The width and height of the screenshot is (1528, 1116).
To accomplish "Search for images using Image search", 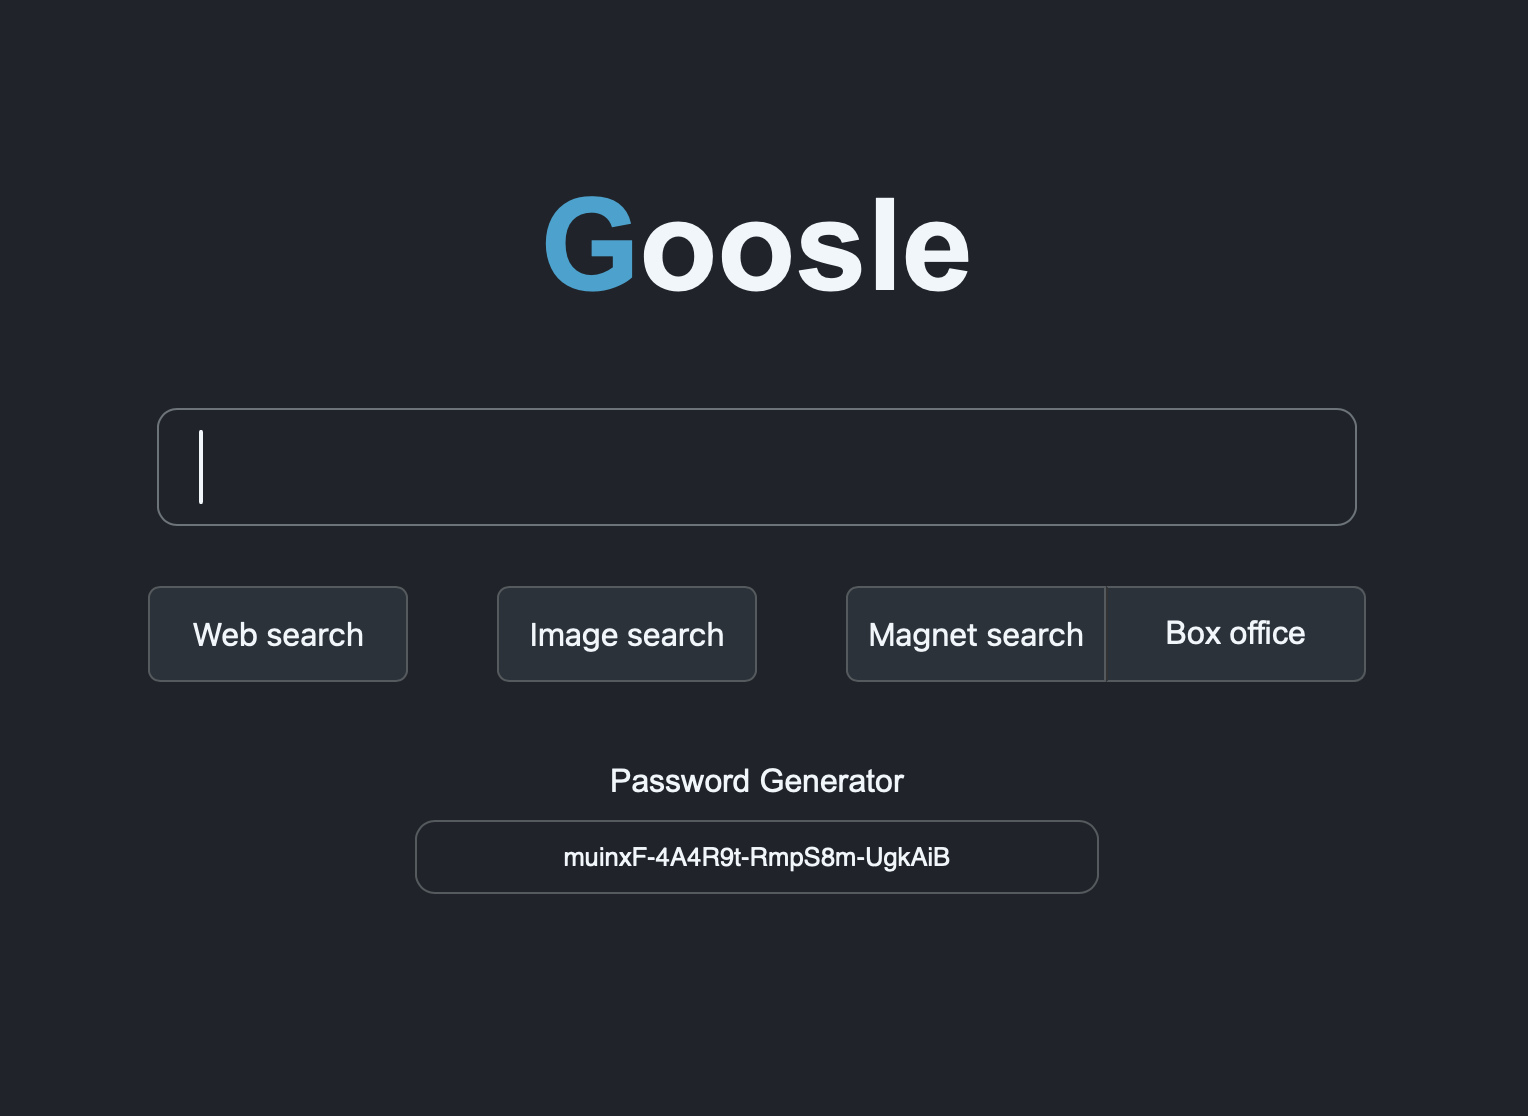I will 627,634.
